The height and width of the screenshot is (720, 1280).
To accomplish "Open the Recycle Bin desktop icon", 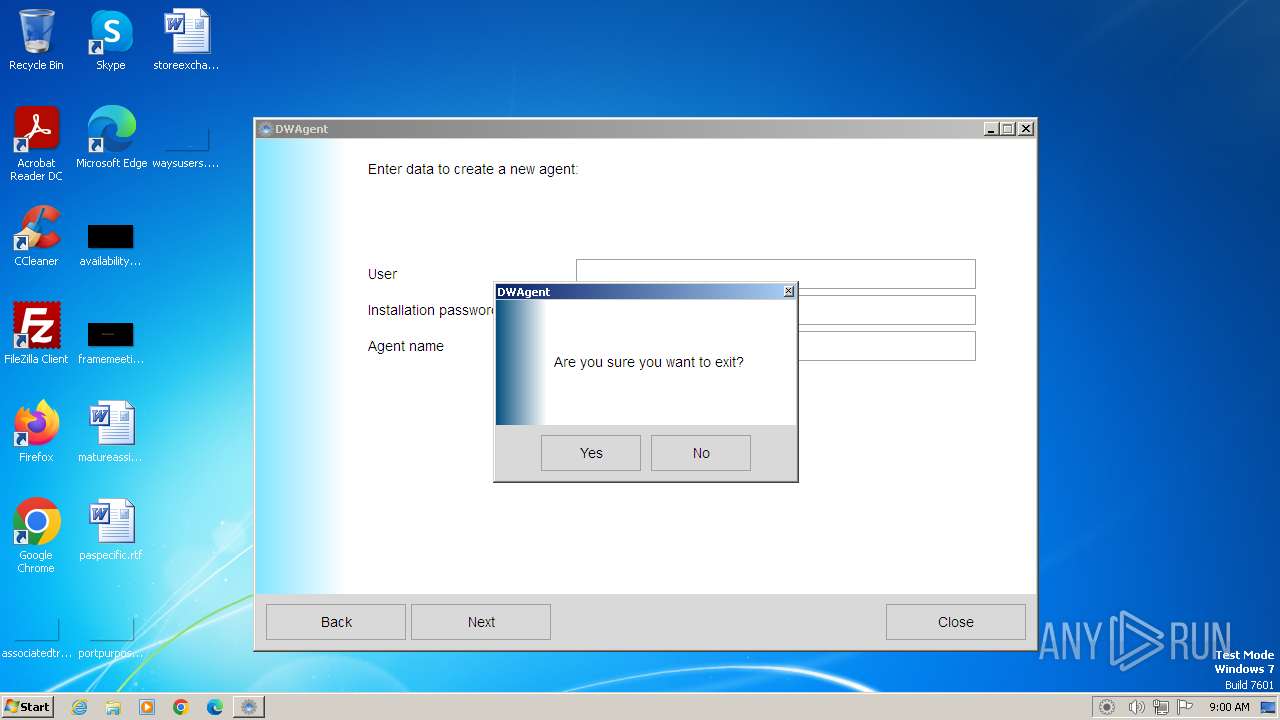I will [36, 40].
